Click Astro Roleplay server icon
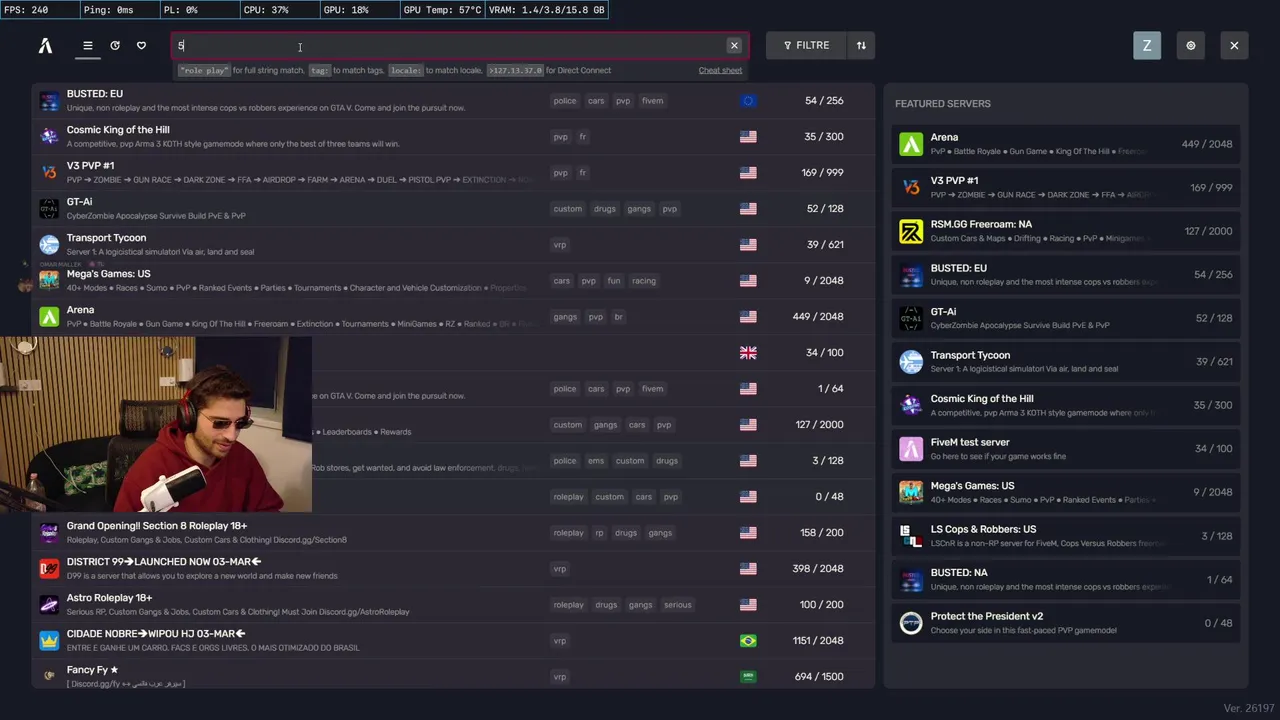The height and width of the screenshot is (720, 1280). point(49,604)
